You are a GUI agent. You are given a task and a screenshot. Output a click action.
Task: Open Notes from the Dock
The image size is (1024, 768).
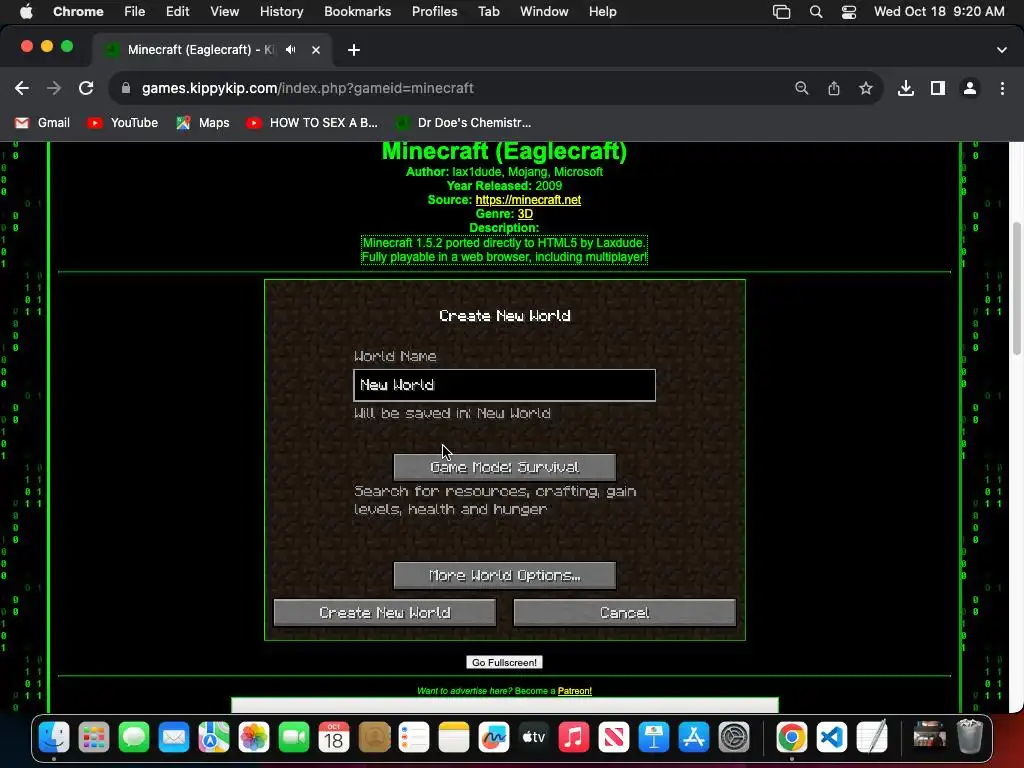(x=454, y=737)
